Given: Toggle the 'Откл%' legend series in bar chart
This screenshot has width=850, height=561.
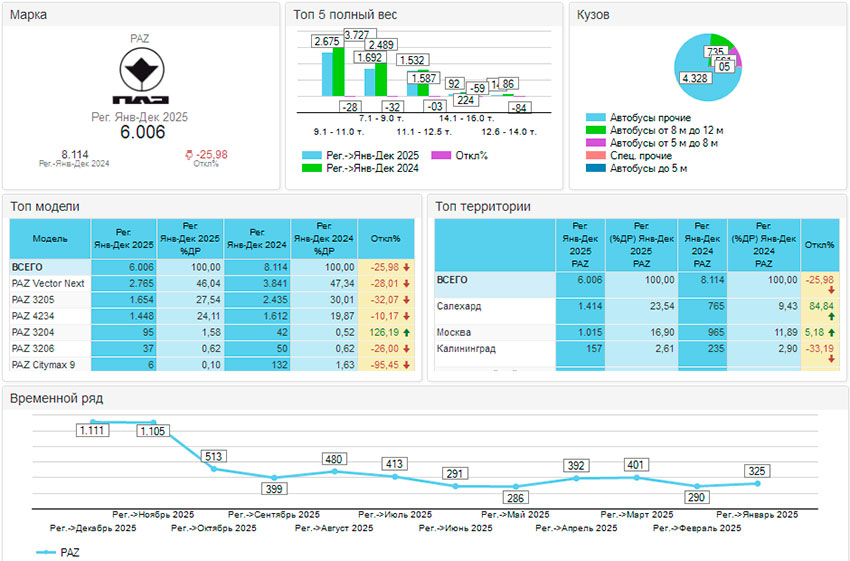Looking at the screenshot, I should 465,156.
